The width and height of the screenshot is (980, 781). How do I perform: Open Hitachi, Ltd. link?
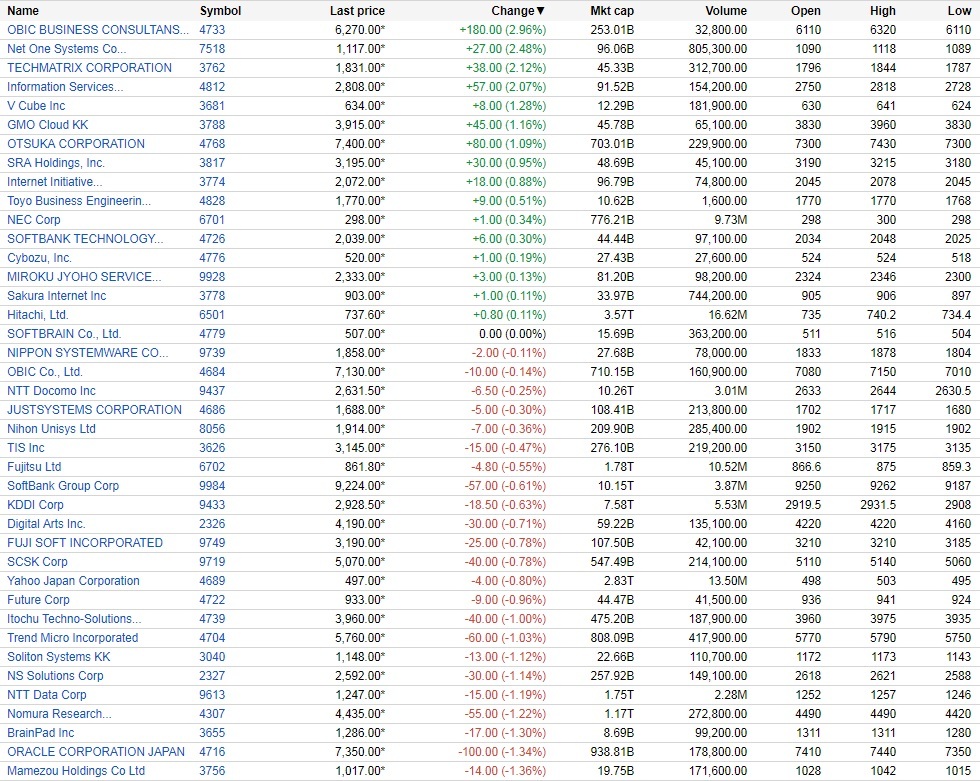click(x=38, y=315)
